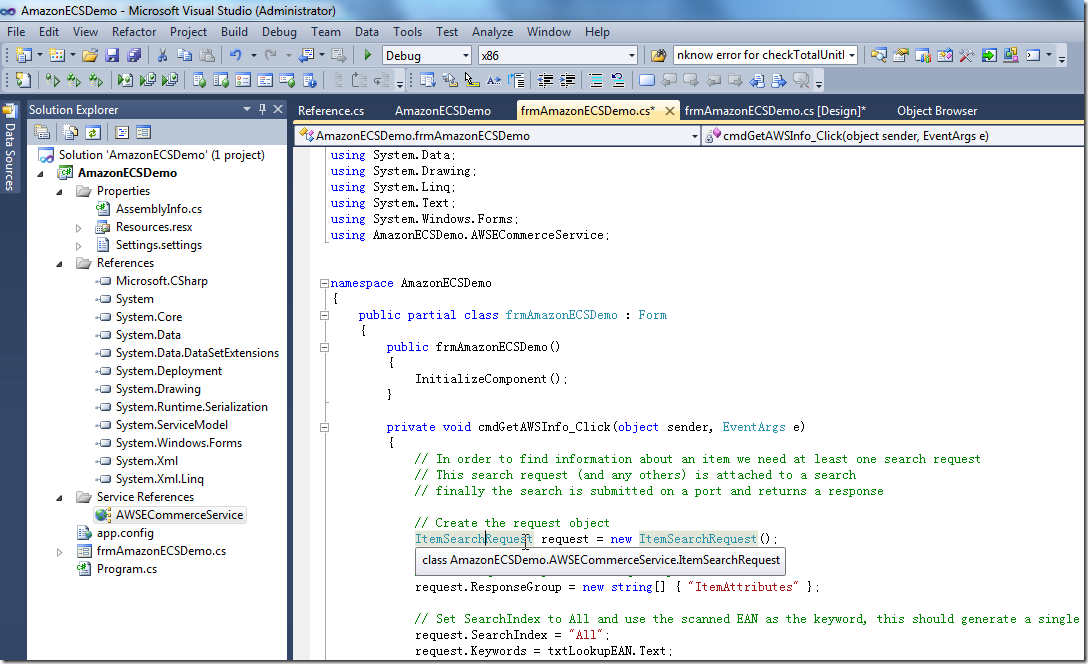Image resolution: width=1088 pixels, height=664 pixels.
Task: Open the Refactor menu
Action: click(134, 32)
